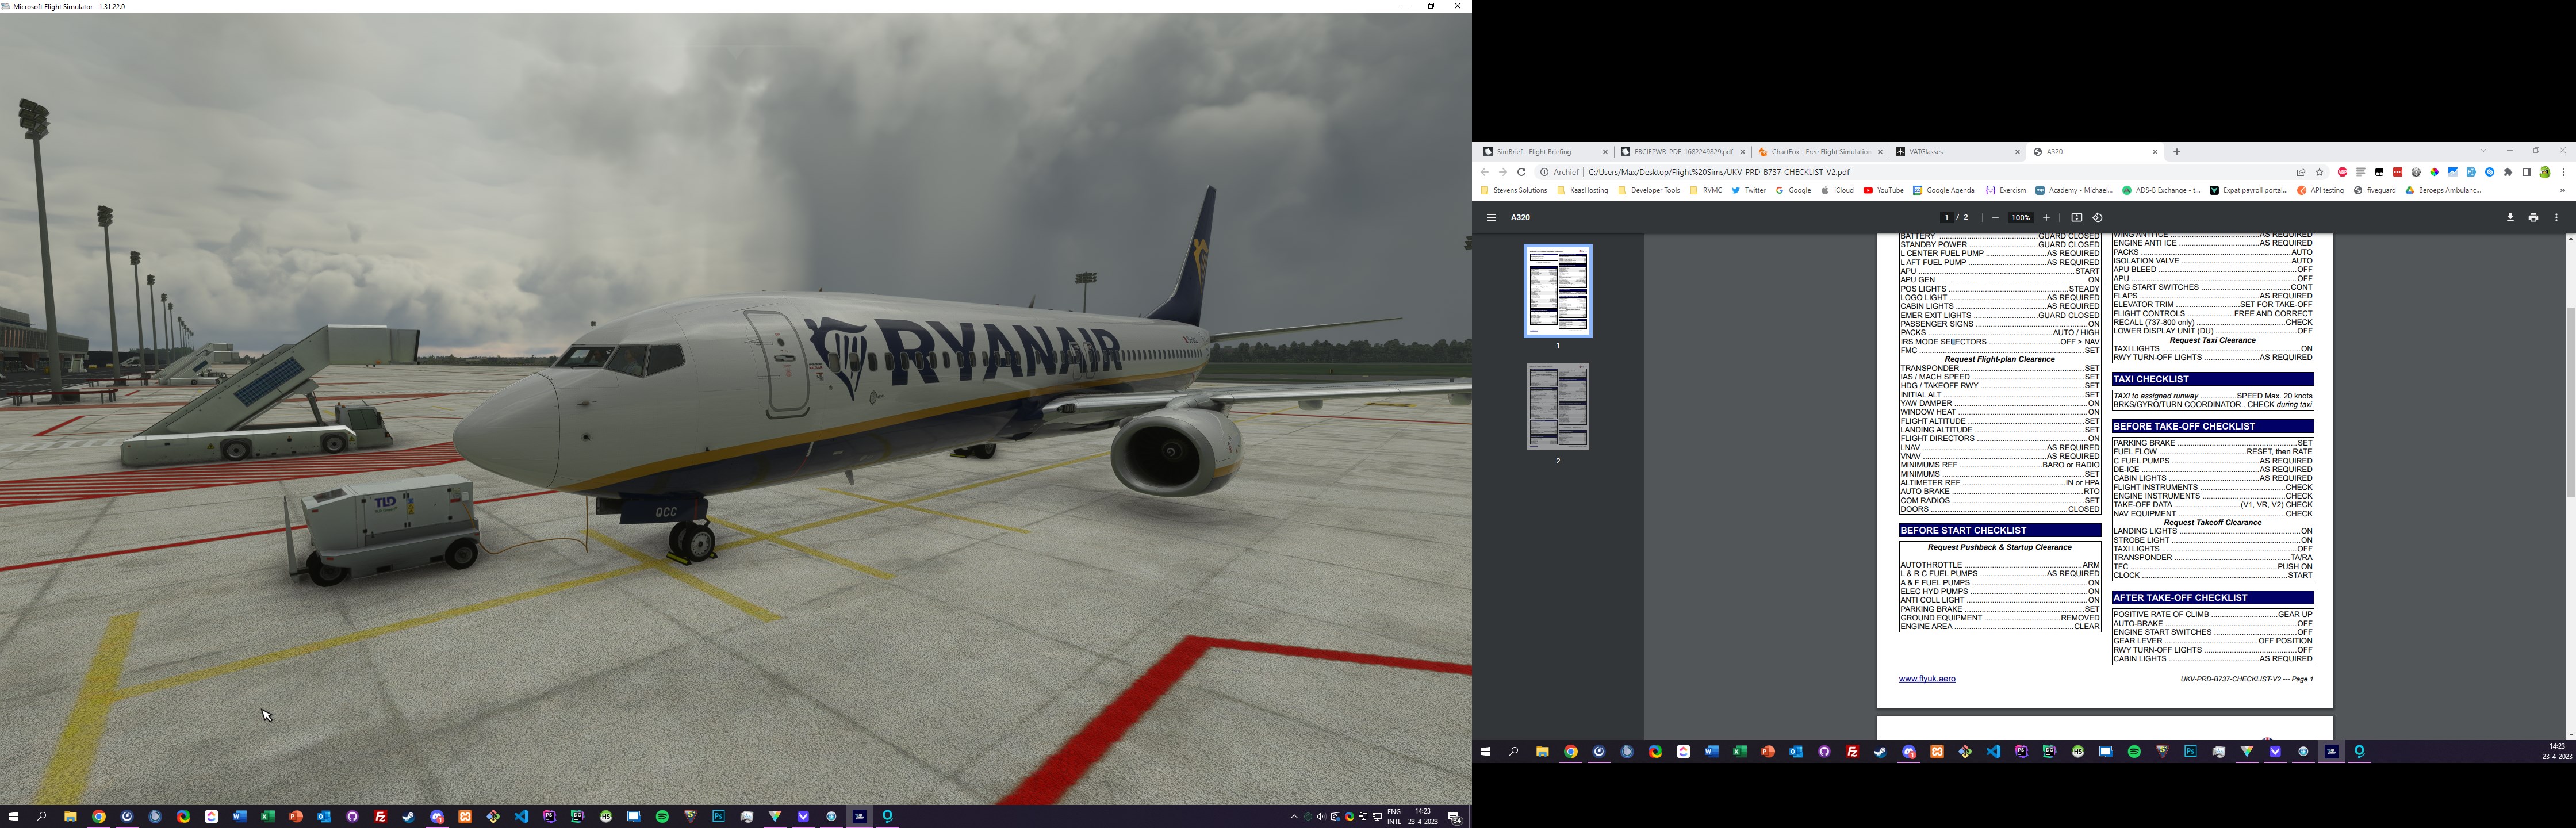Click the AdBlock Plus extension icon

[2342, 172]
